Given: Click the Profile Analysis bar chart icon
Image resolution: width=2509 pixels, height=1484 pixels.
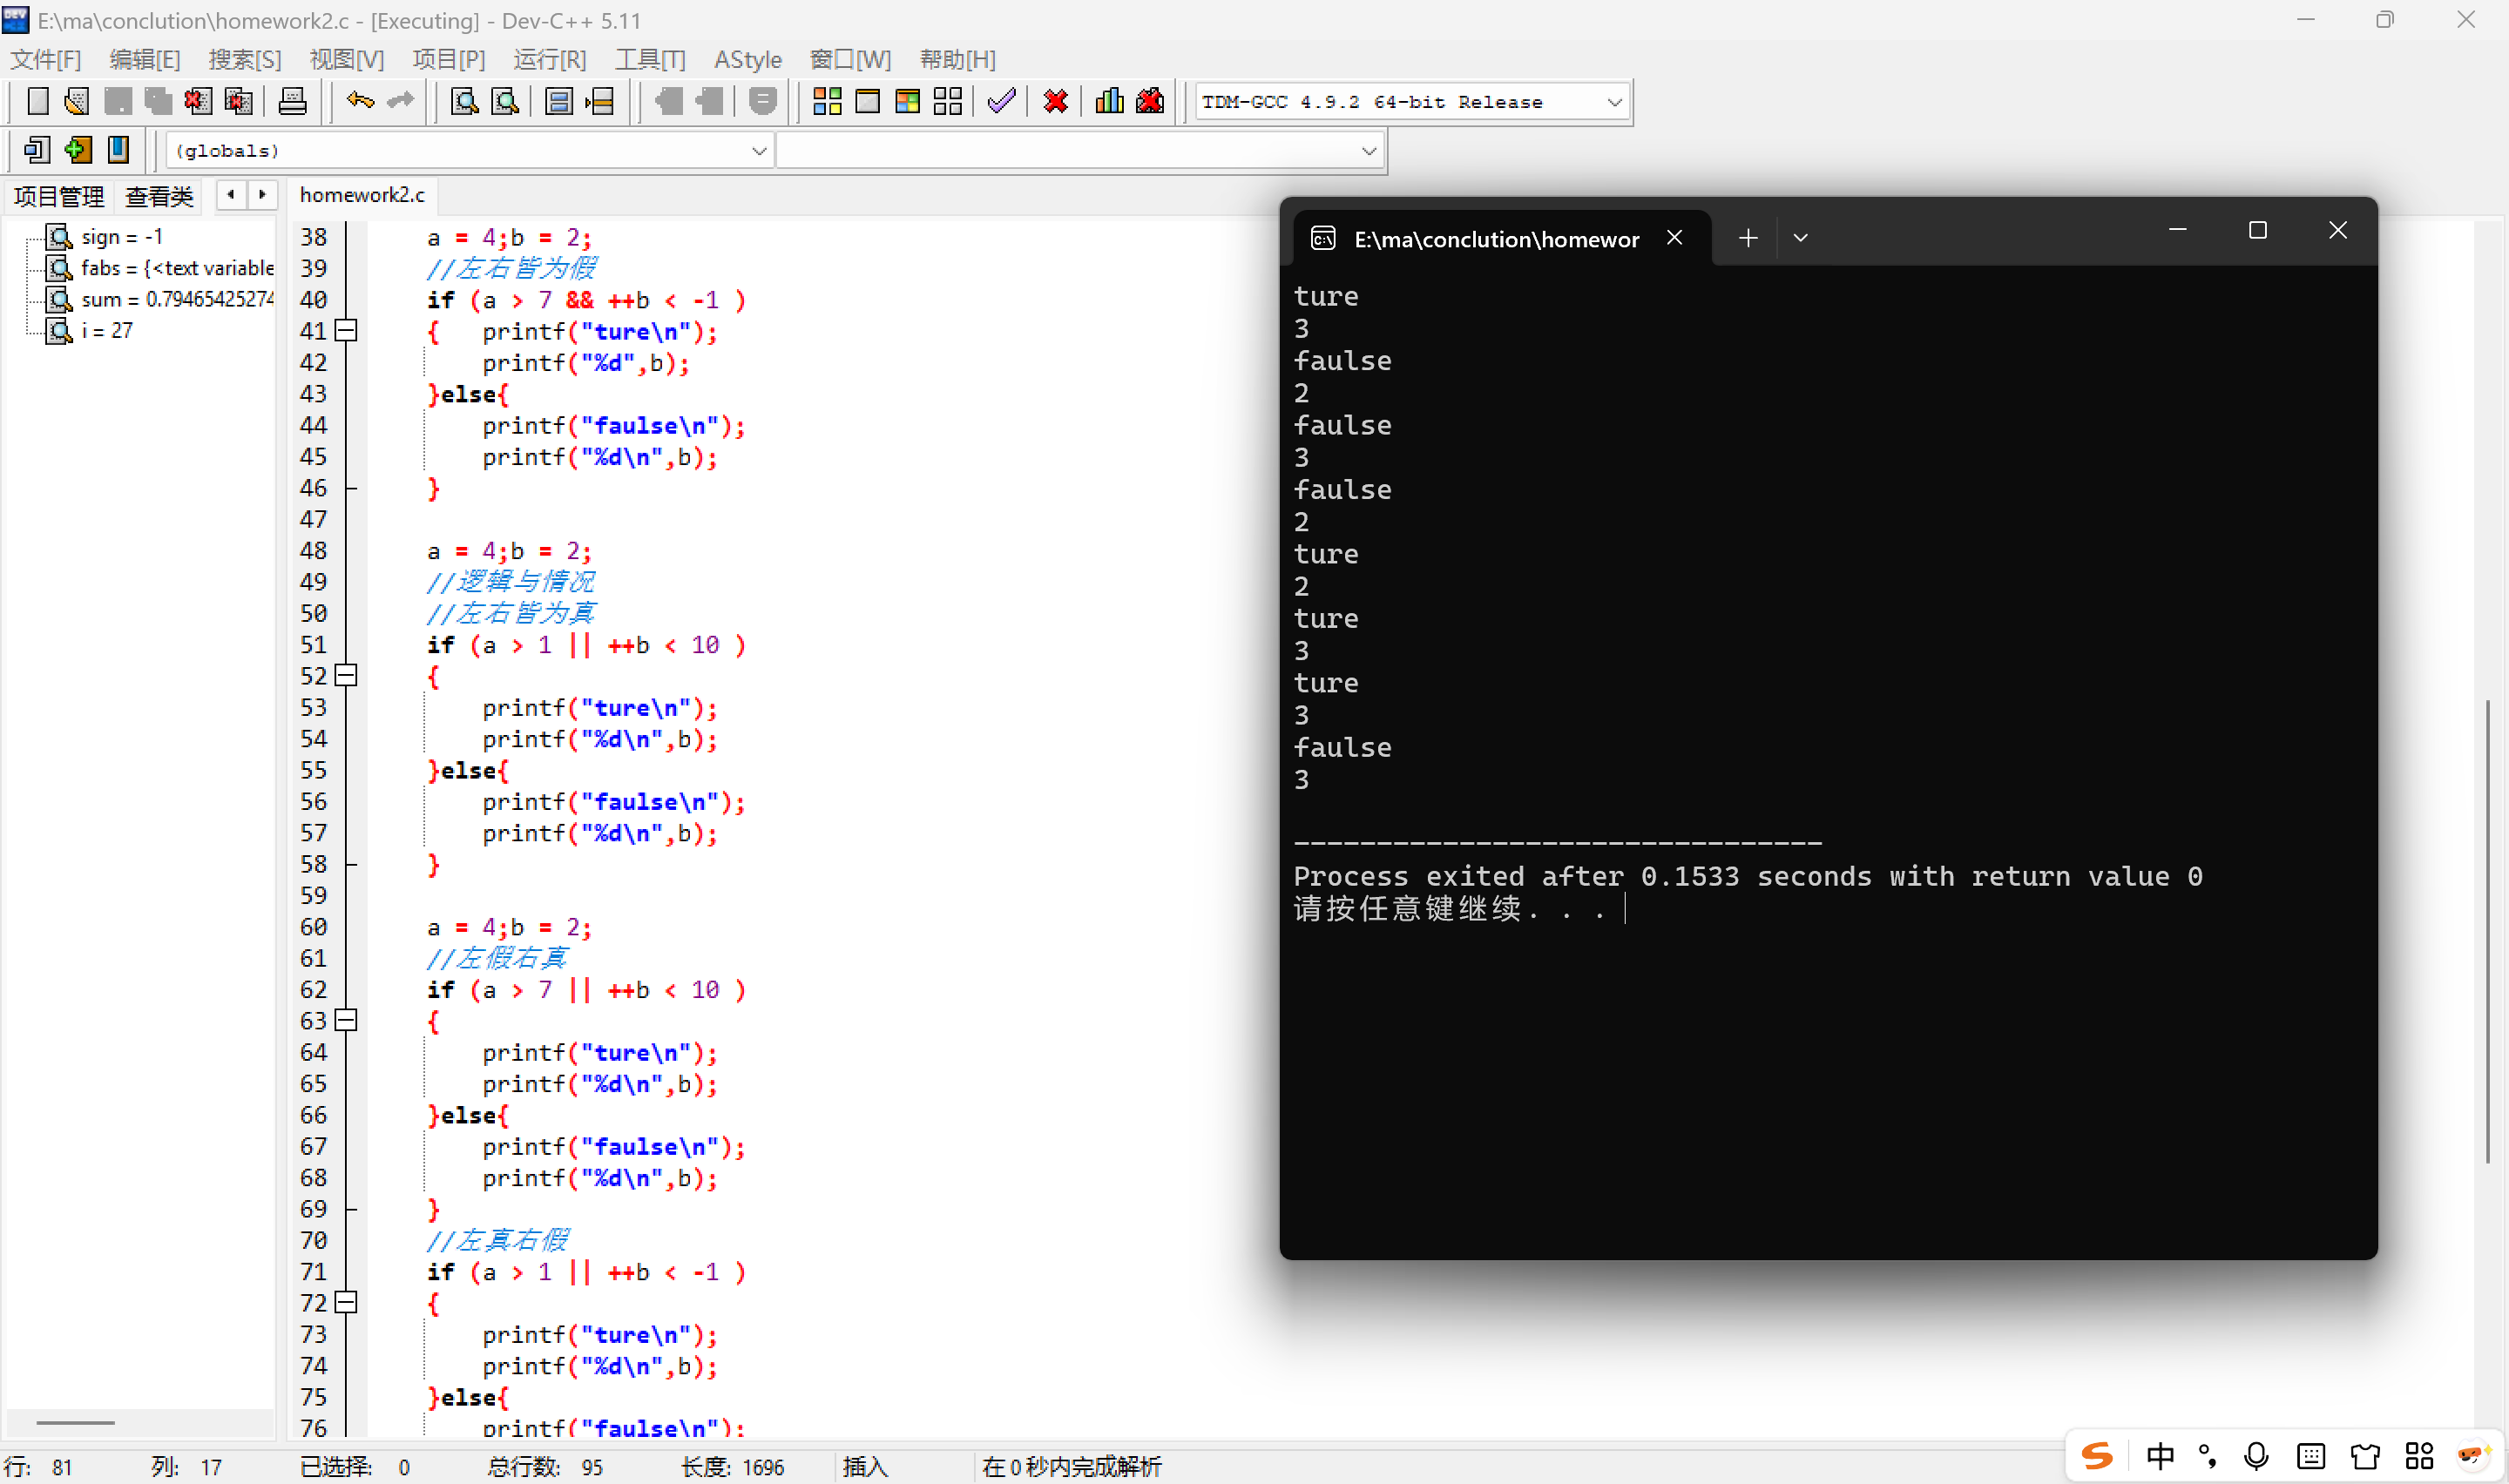Looking at the screenshot, I should [1109, 101].
